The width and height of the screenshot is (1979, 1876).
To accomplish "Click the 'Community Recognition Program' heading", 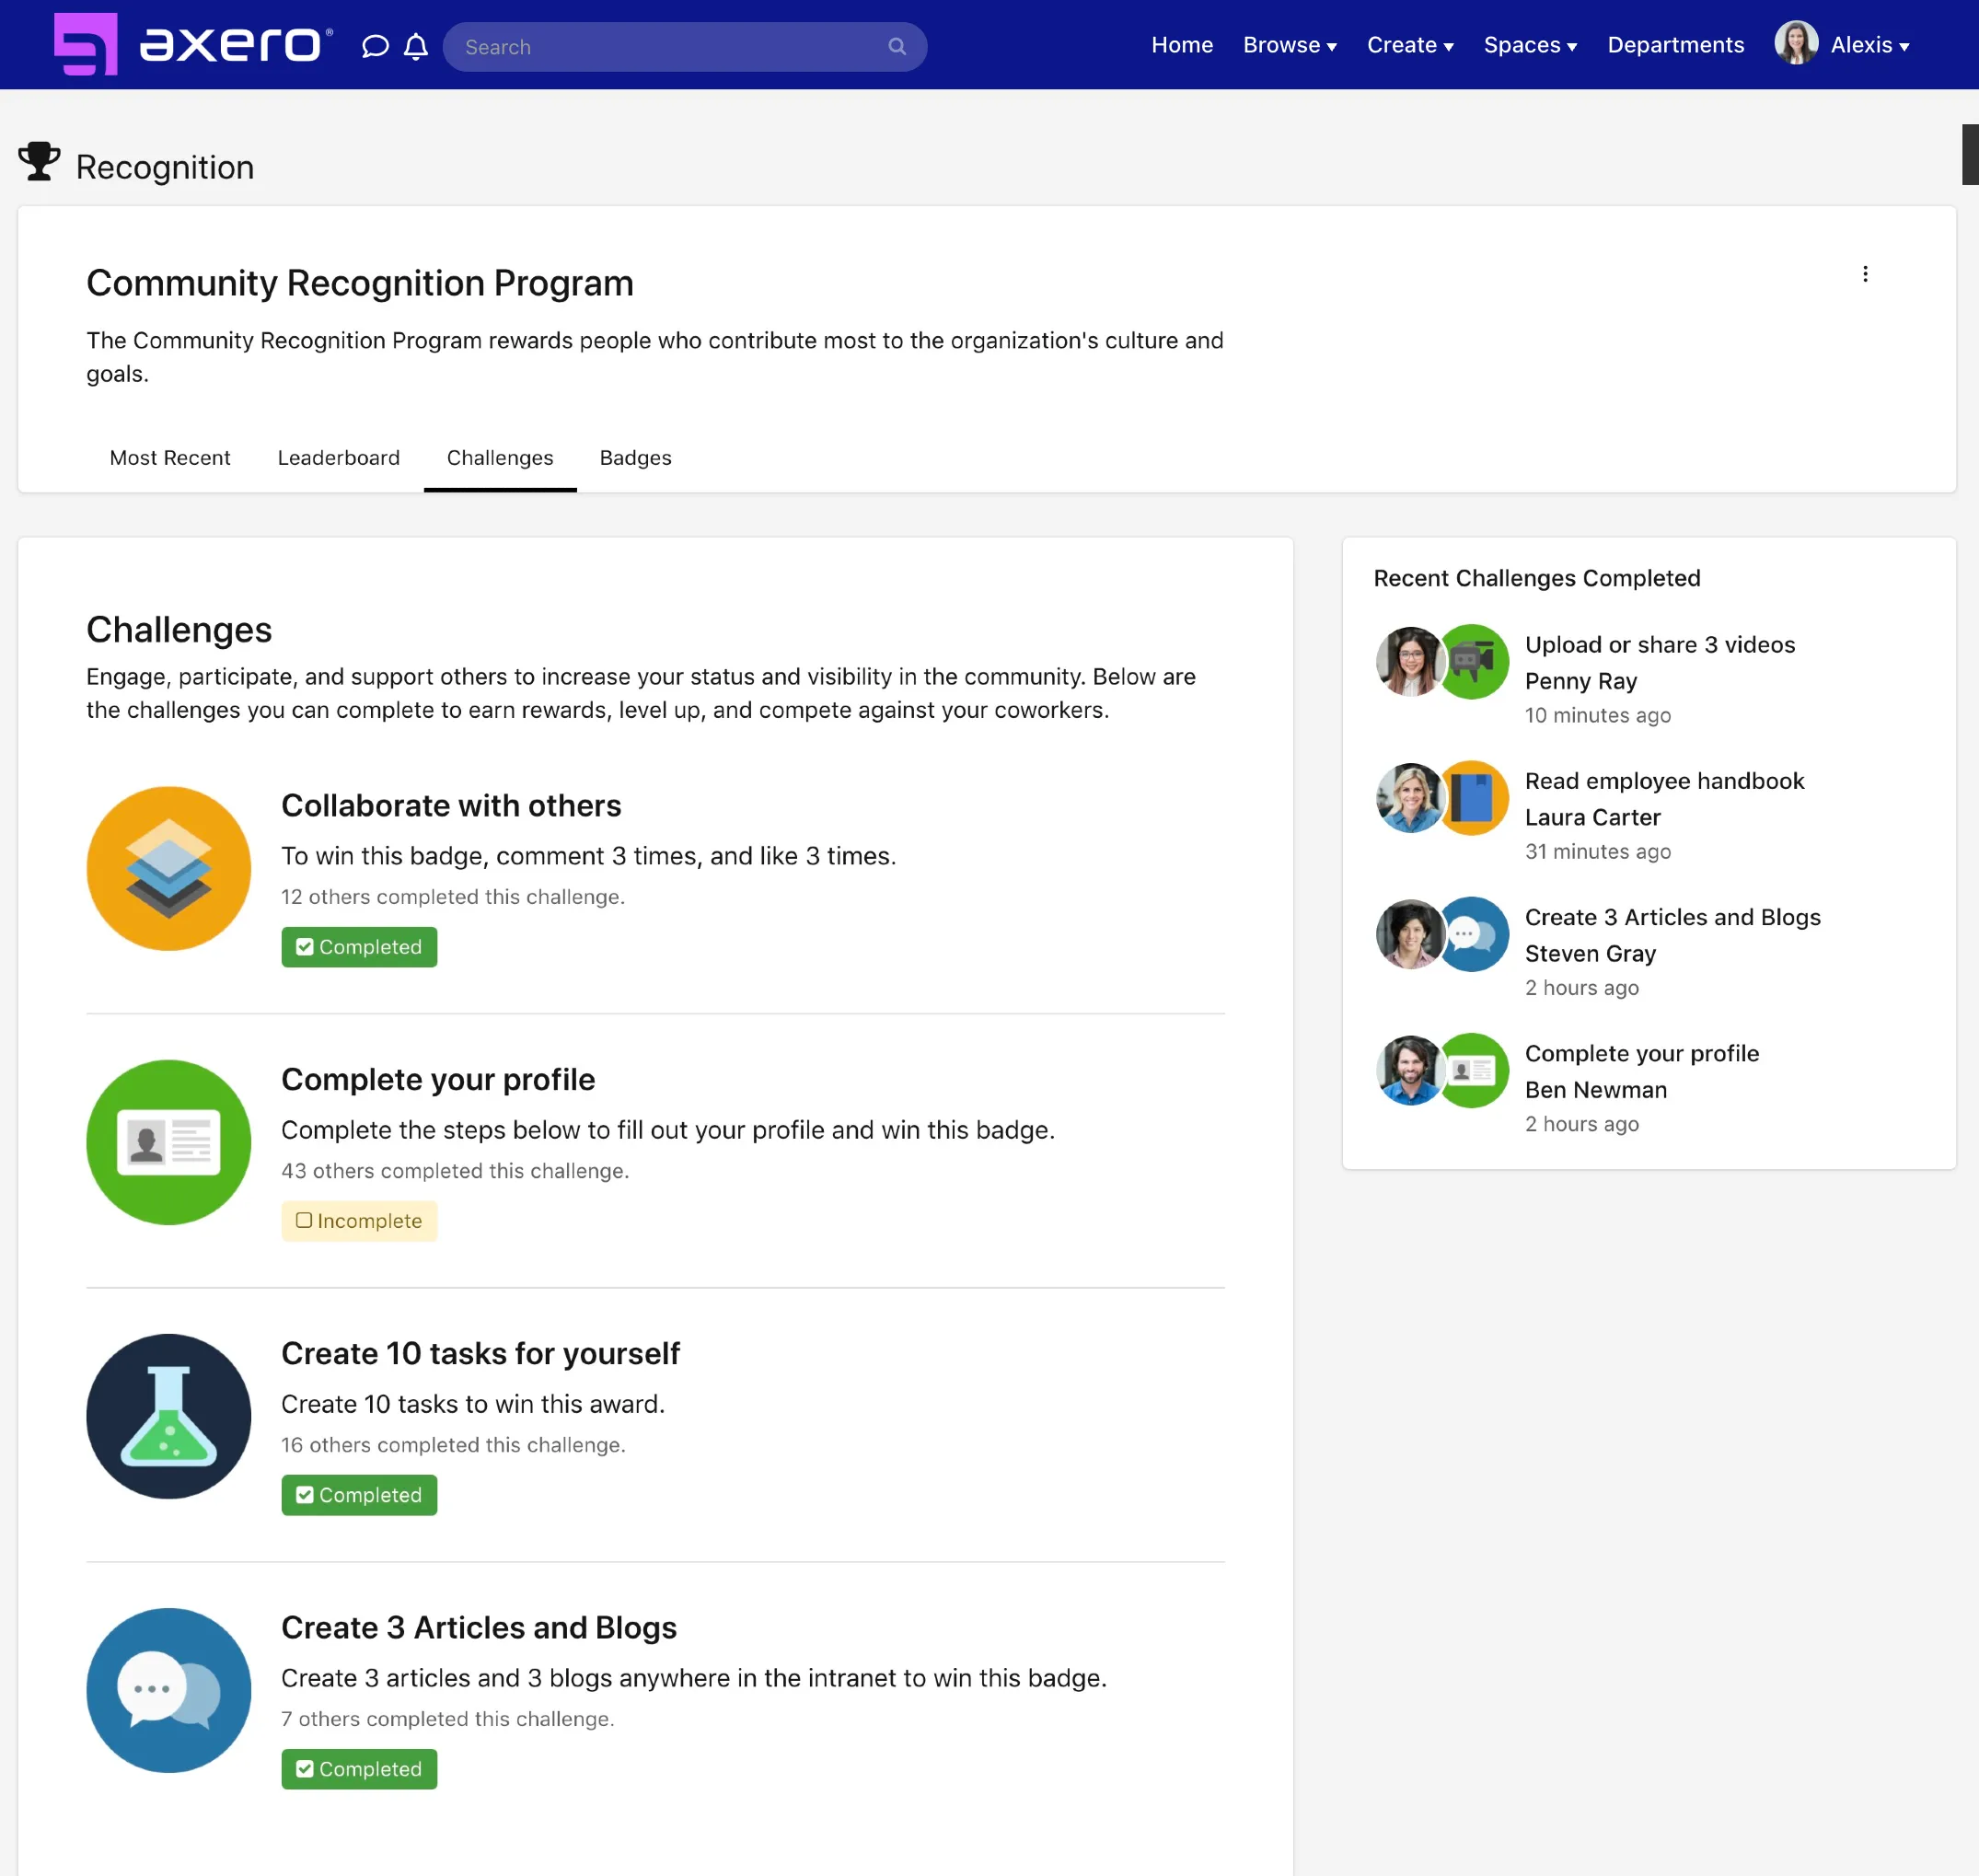I will pos(360,283).
